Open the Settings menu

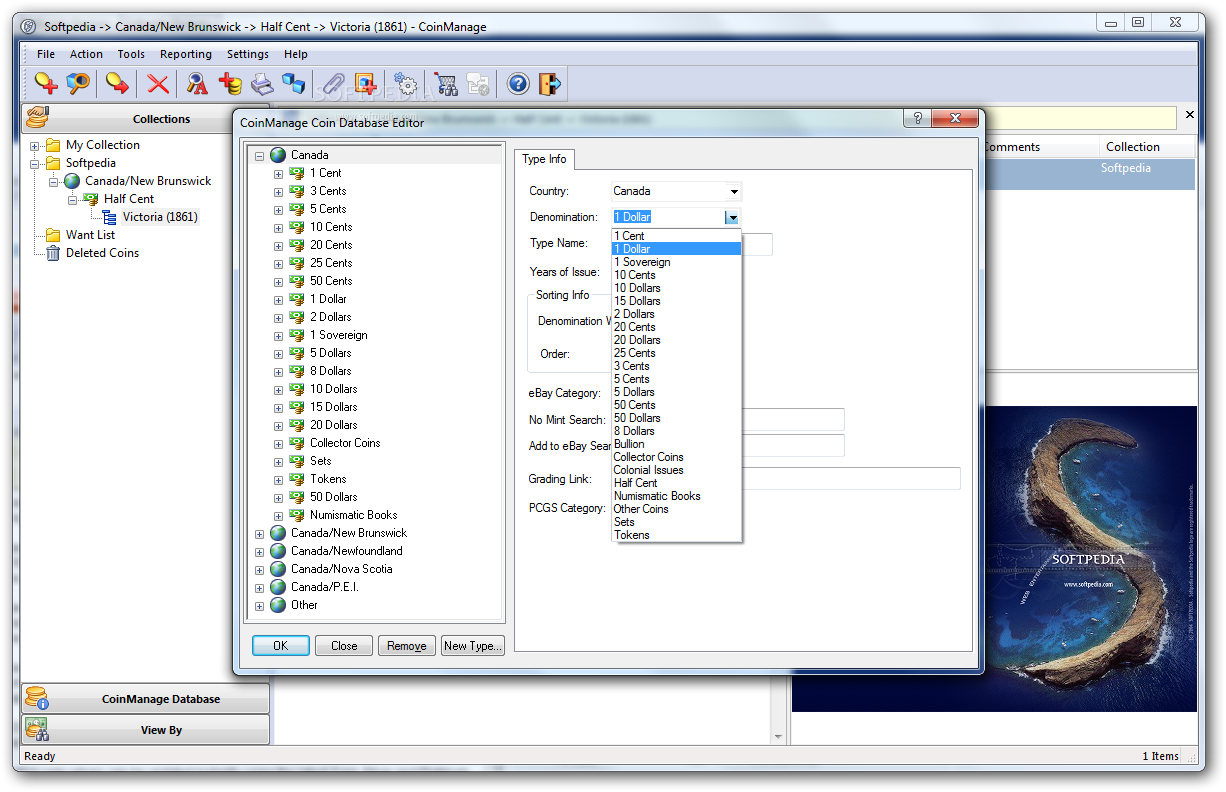pos(248,54)
